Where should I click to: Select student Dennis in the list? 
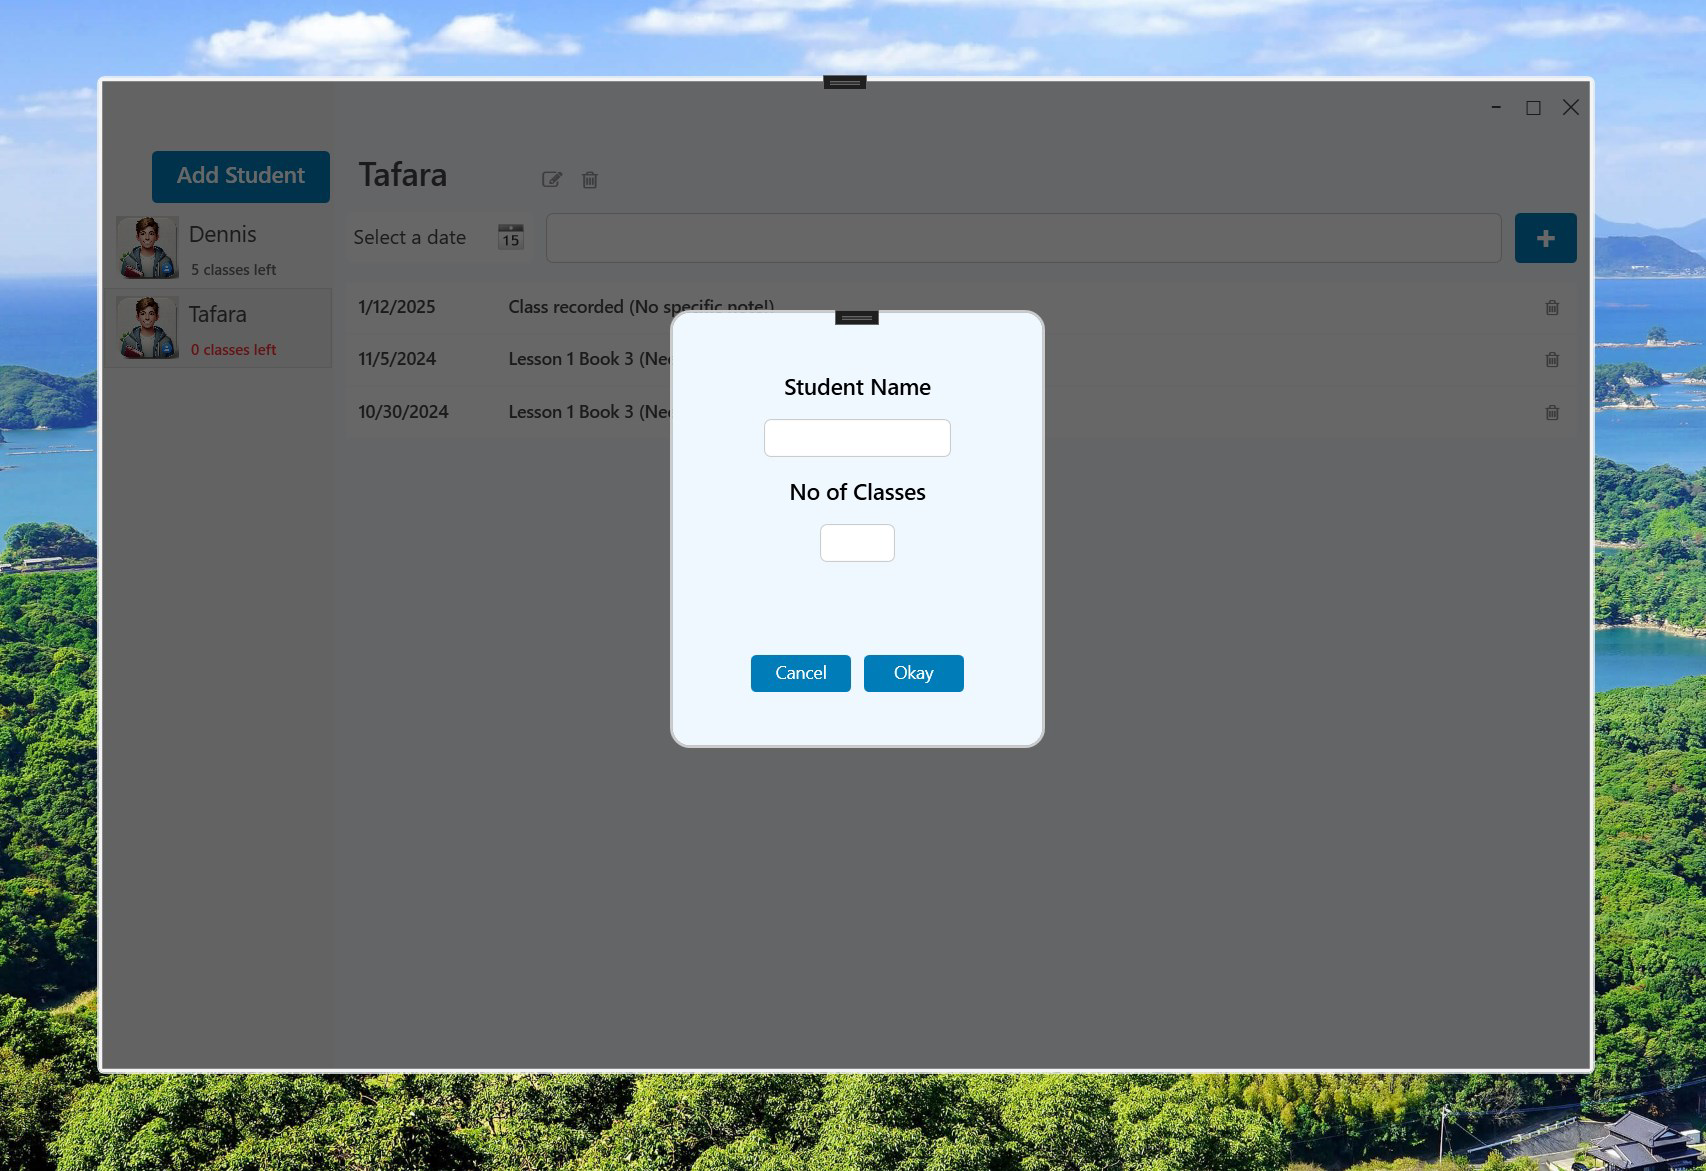point(220,248)
